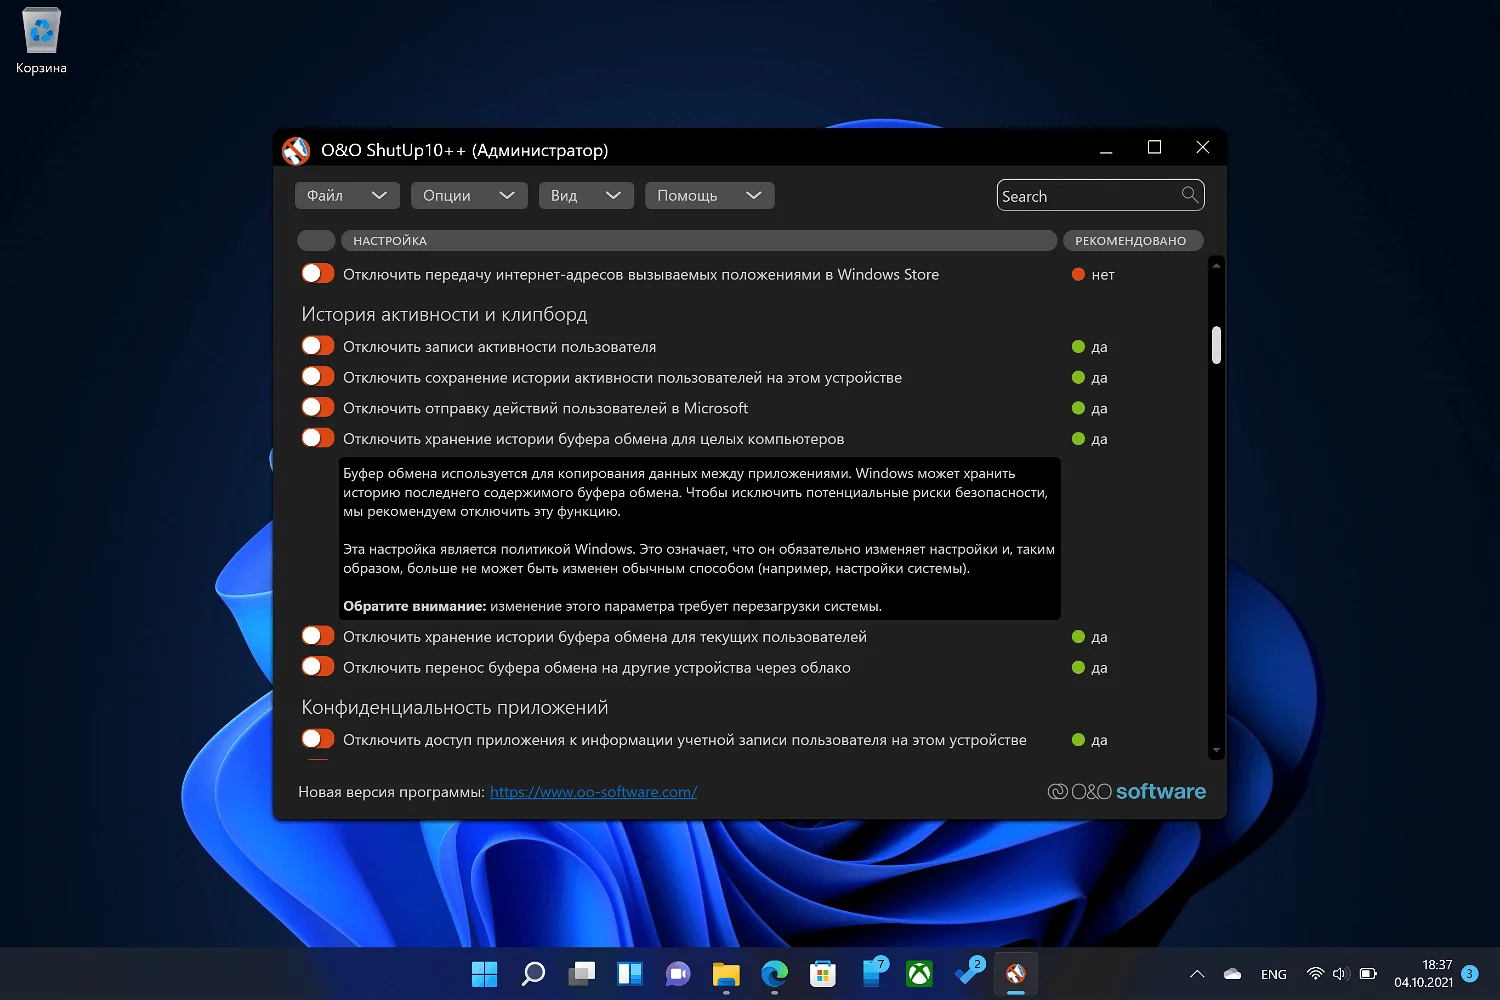This screenshot has height=1000, width=1500.
Task: Open Microsoft Store from the taskbar
Action: 823,973
